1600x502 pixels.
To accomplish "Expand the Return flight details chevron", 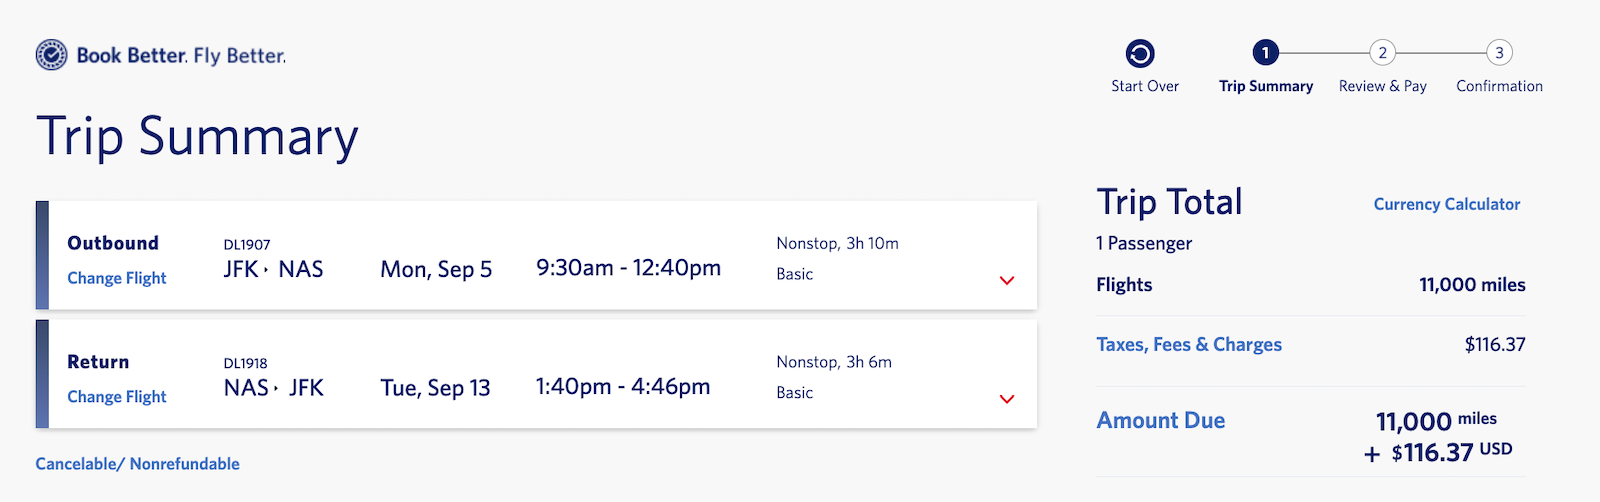I will 1007,399.
